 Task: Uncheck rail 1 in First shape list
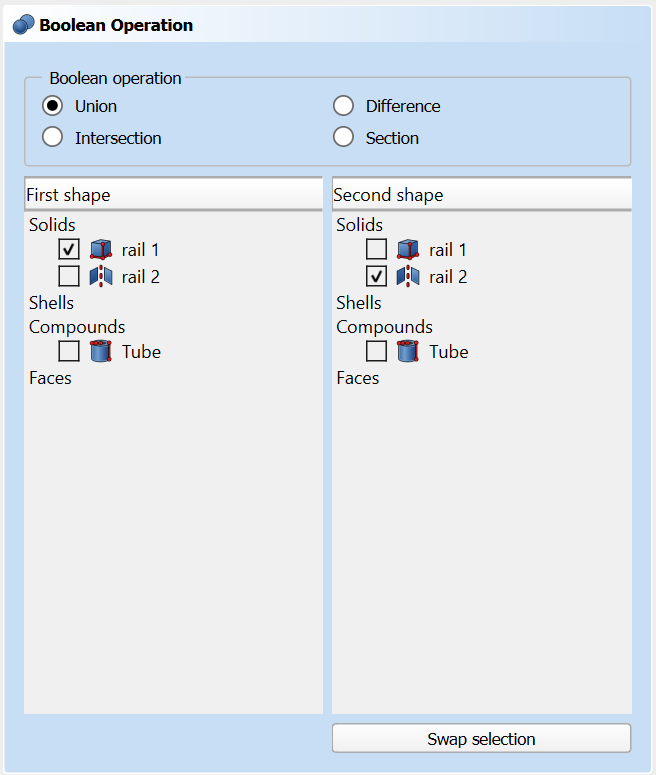(x=69, y=250)
